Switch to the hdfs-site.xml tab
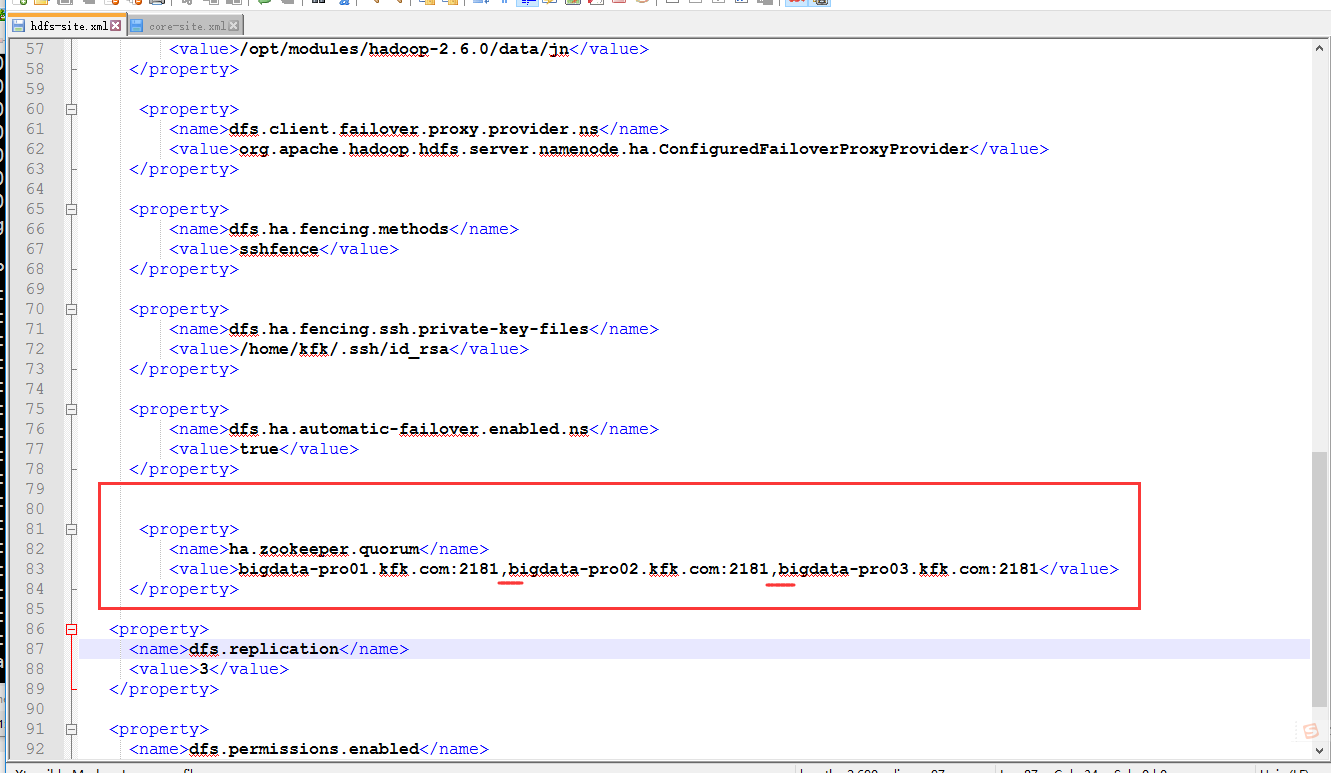This screenshot has width=1331, height=773. coord(67,26)
